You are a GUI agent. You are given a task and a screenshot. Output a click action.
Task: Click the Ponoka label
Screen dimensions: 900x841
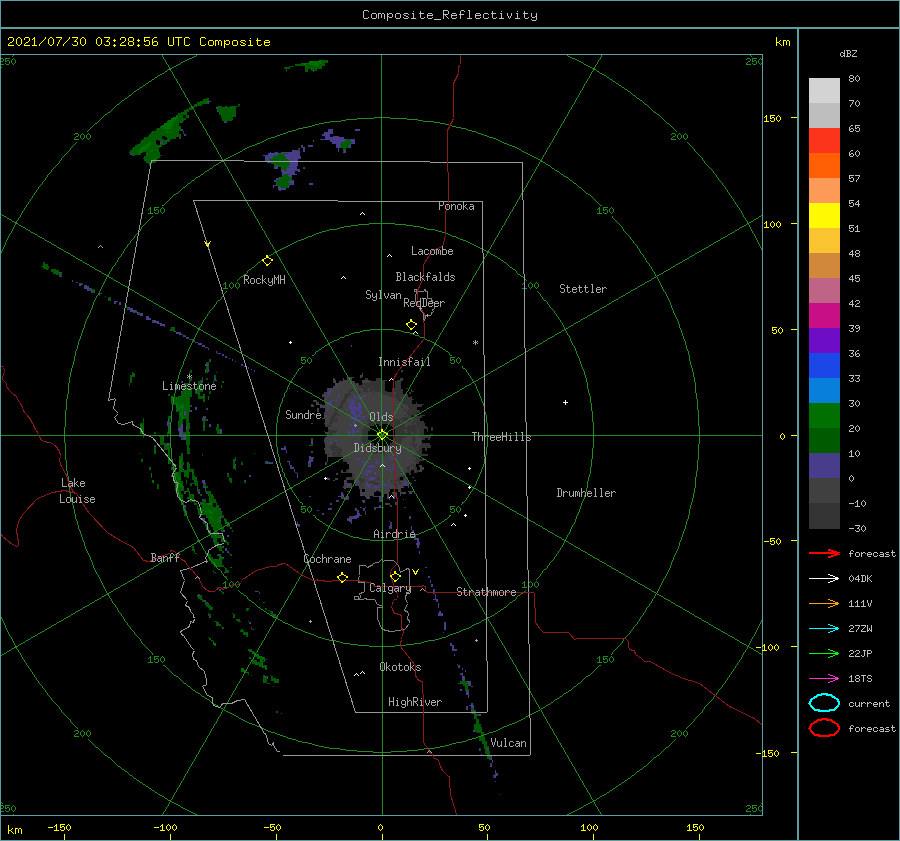[x=456, y=206]
